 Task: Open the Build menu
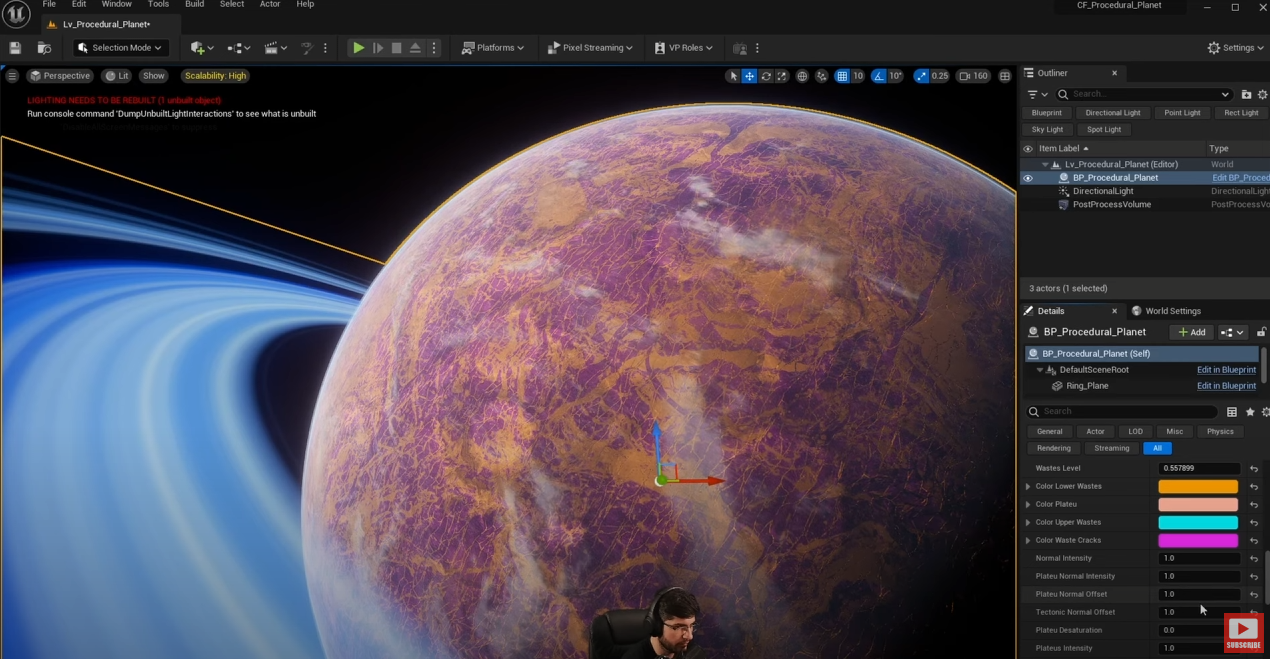click(x=194, y=5)
